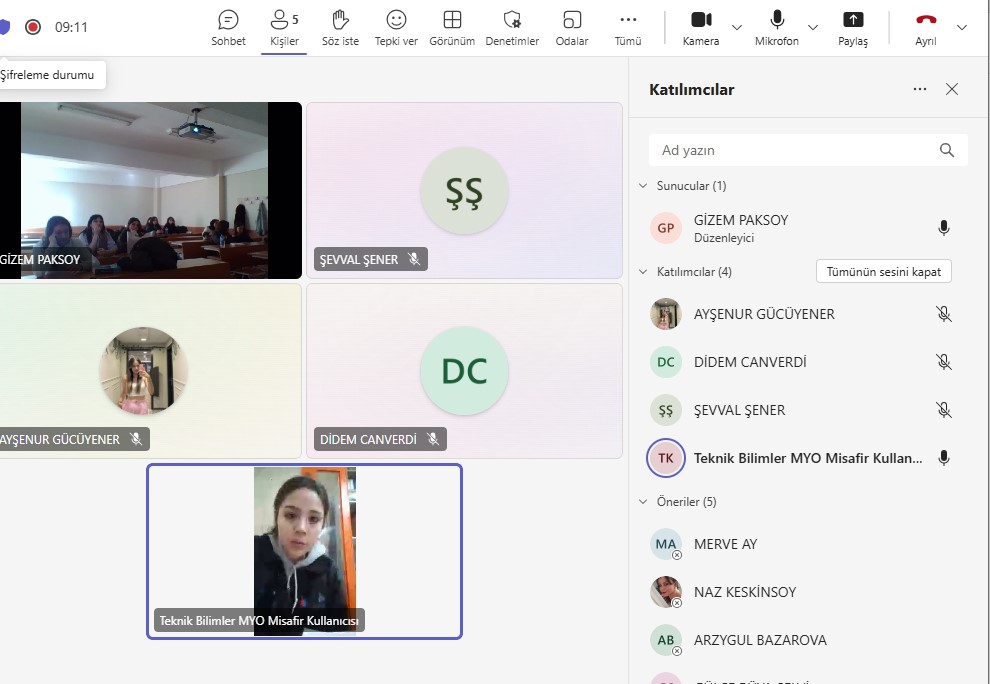
Task: Open the Görünüm view layout options
Action: [x=452, y=27]
